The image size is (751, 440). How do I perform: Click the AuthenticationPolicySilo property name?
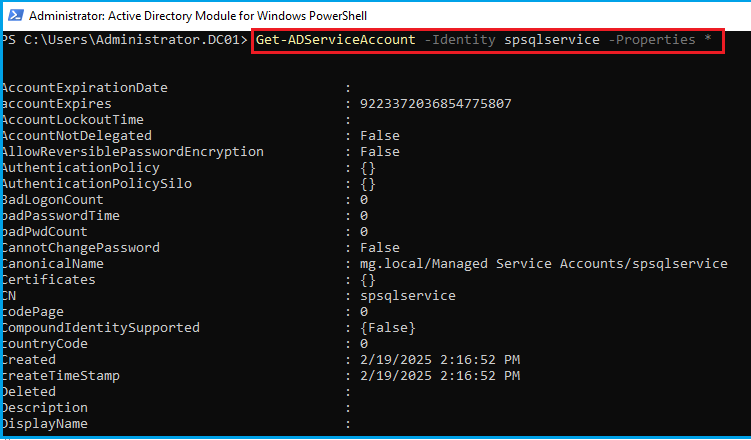(x=97, y=184)
